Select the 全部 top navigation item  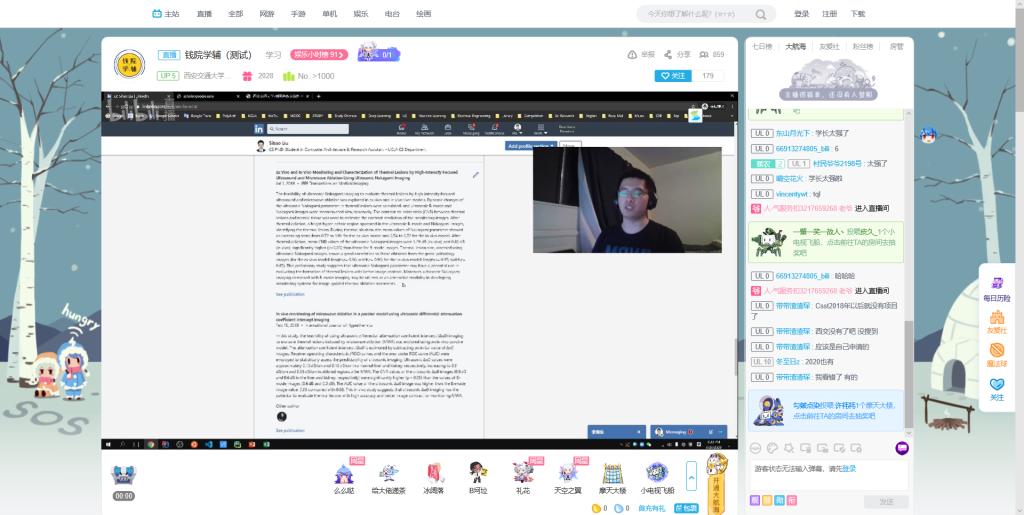point(236,14)
